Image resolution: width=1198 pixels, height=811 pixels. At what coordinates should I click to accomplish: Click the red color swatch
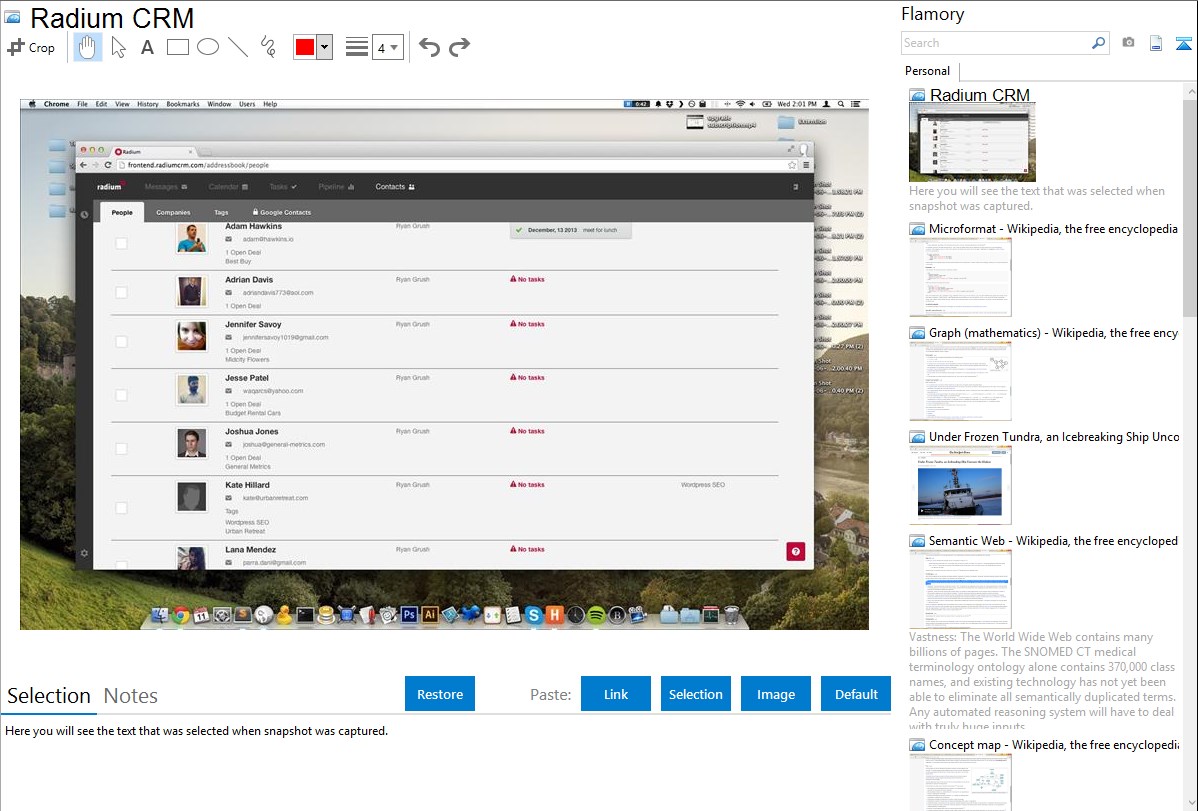pyautogui.click(x=305, y=47)
